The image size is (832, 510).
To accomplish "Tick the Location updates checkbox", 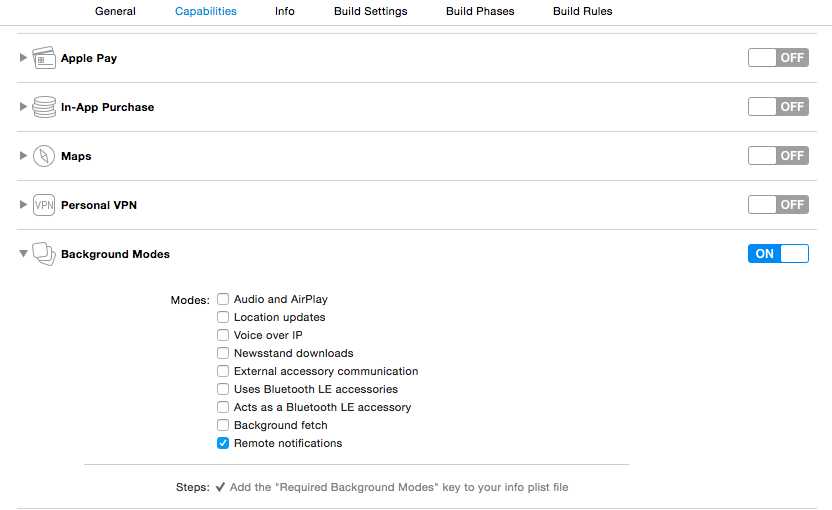I will coord(224,317).
